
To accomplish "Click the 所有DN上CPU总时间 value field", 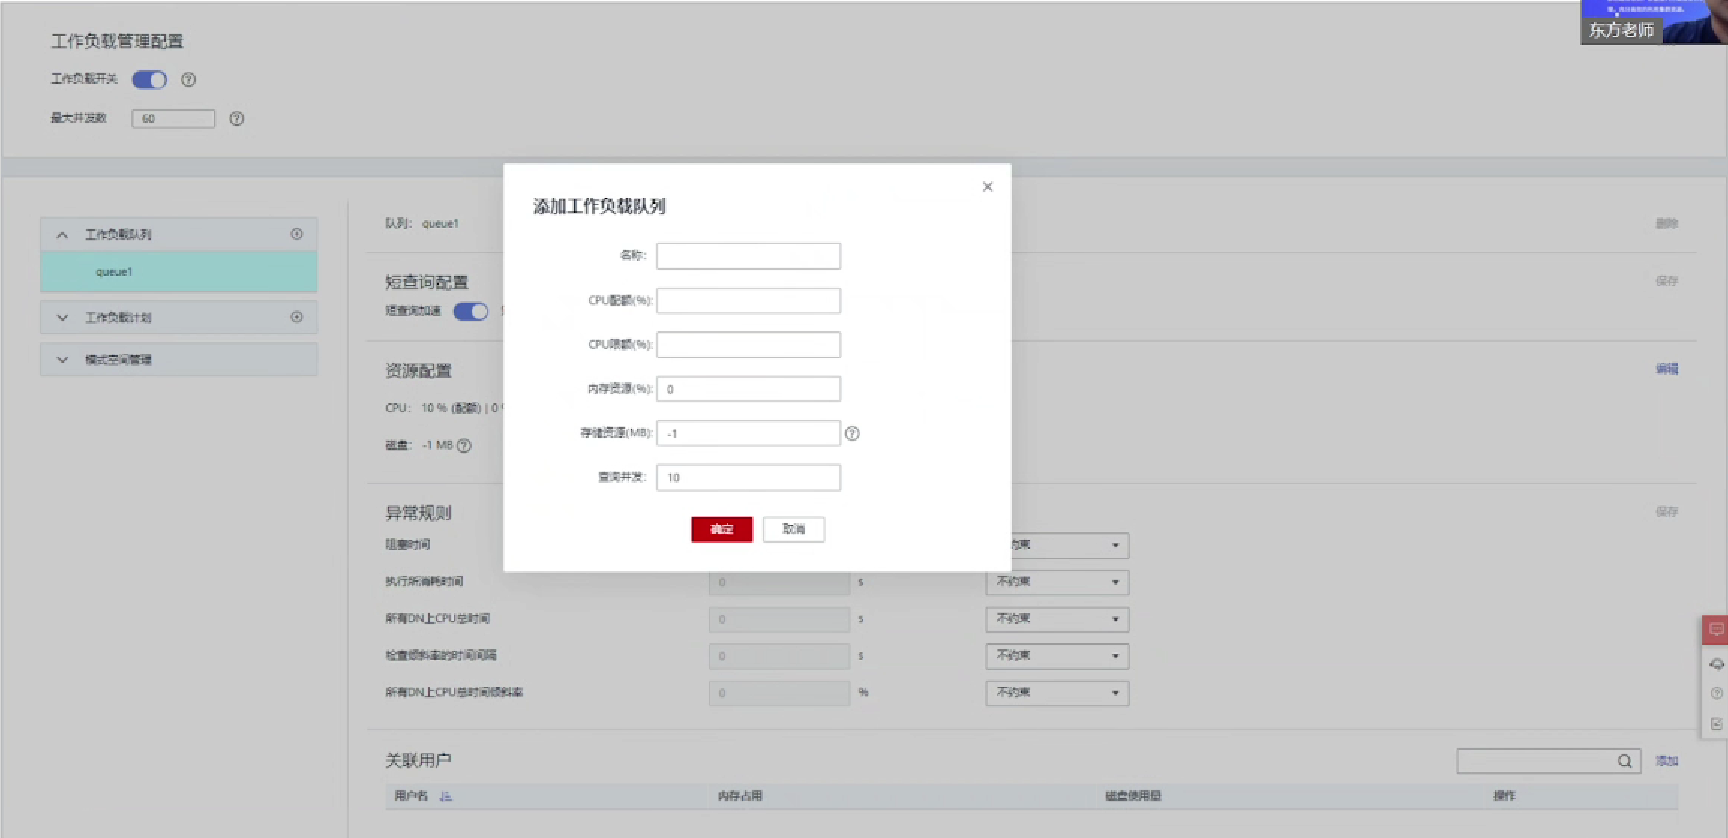I will click(780, 619).
